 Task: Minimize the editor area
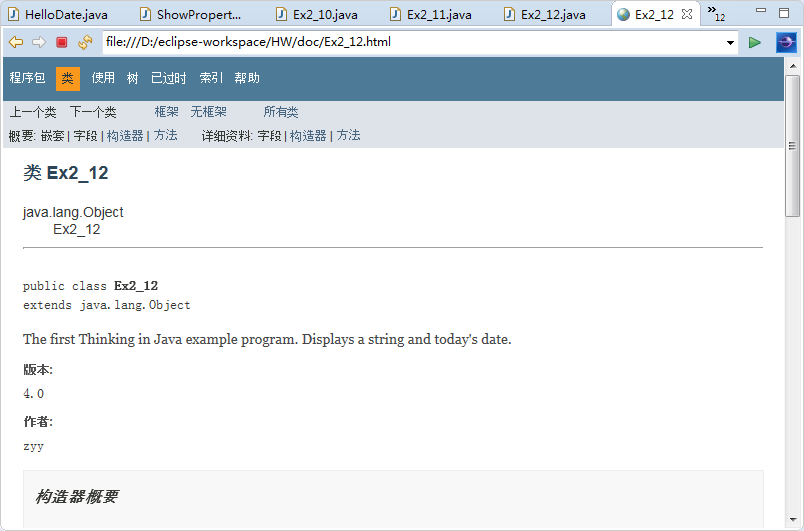(x=761, y=11)
